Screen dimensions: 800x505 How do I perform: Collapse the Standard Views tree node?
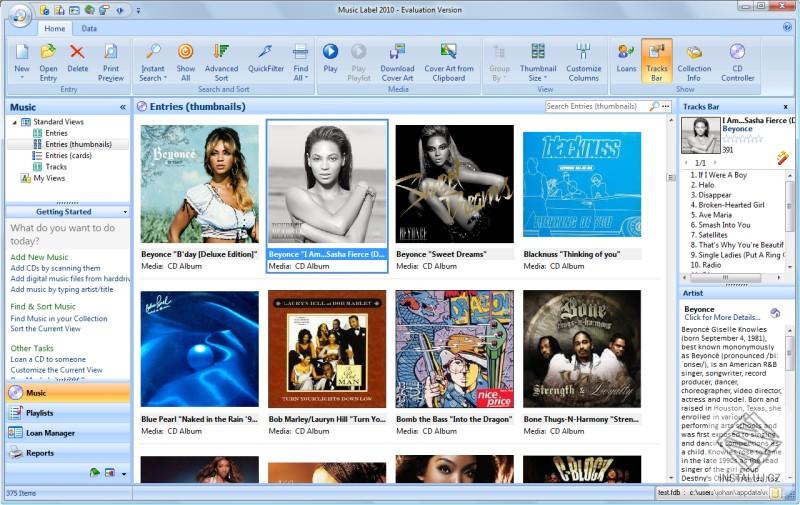[13, 122]
